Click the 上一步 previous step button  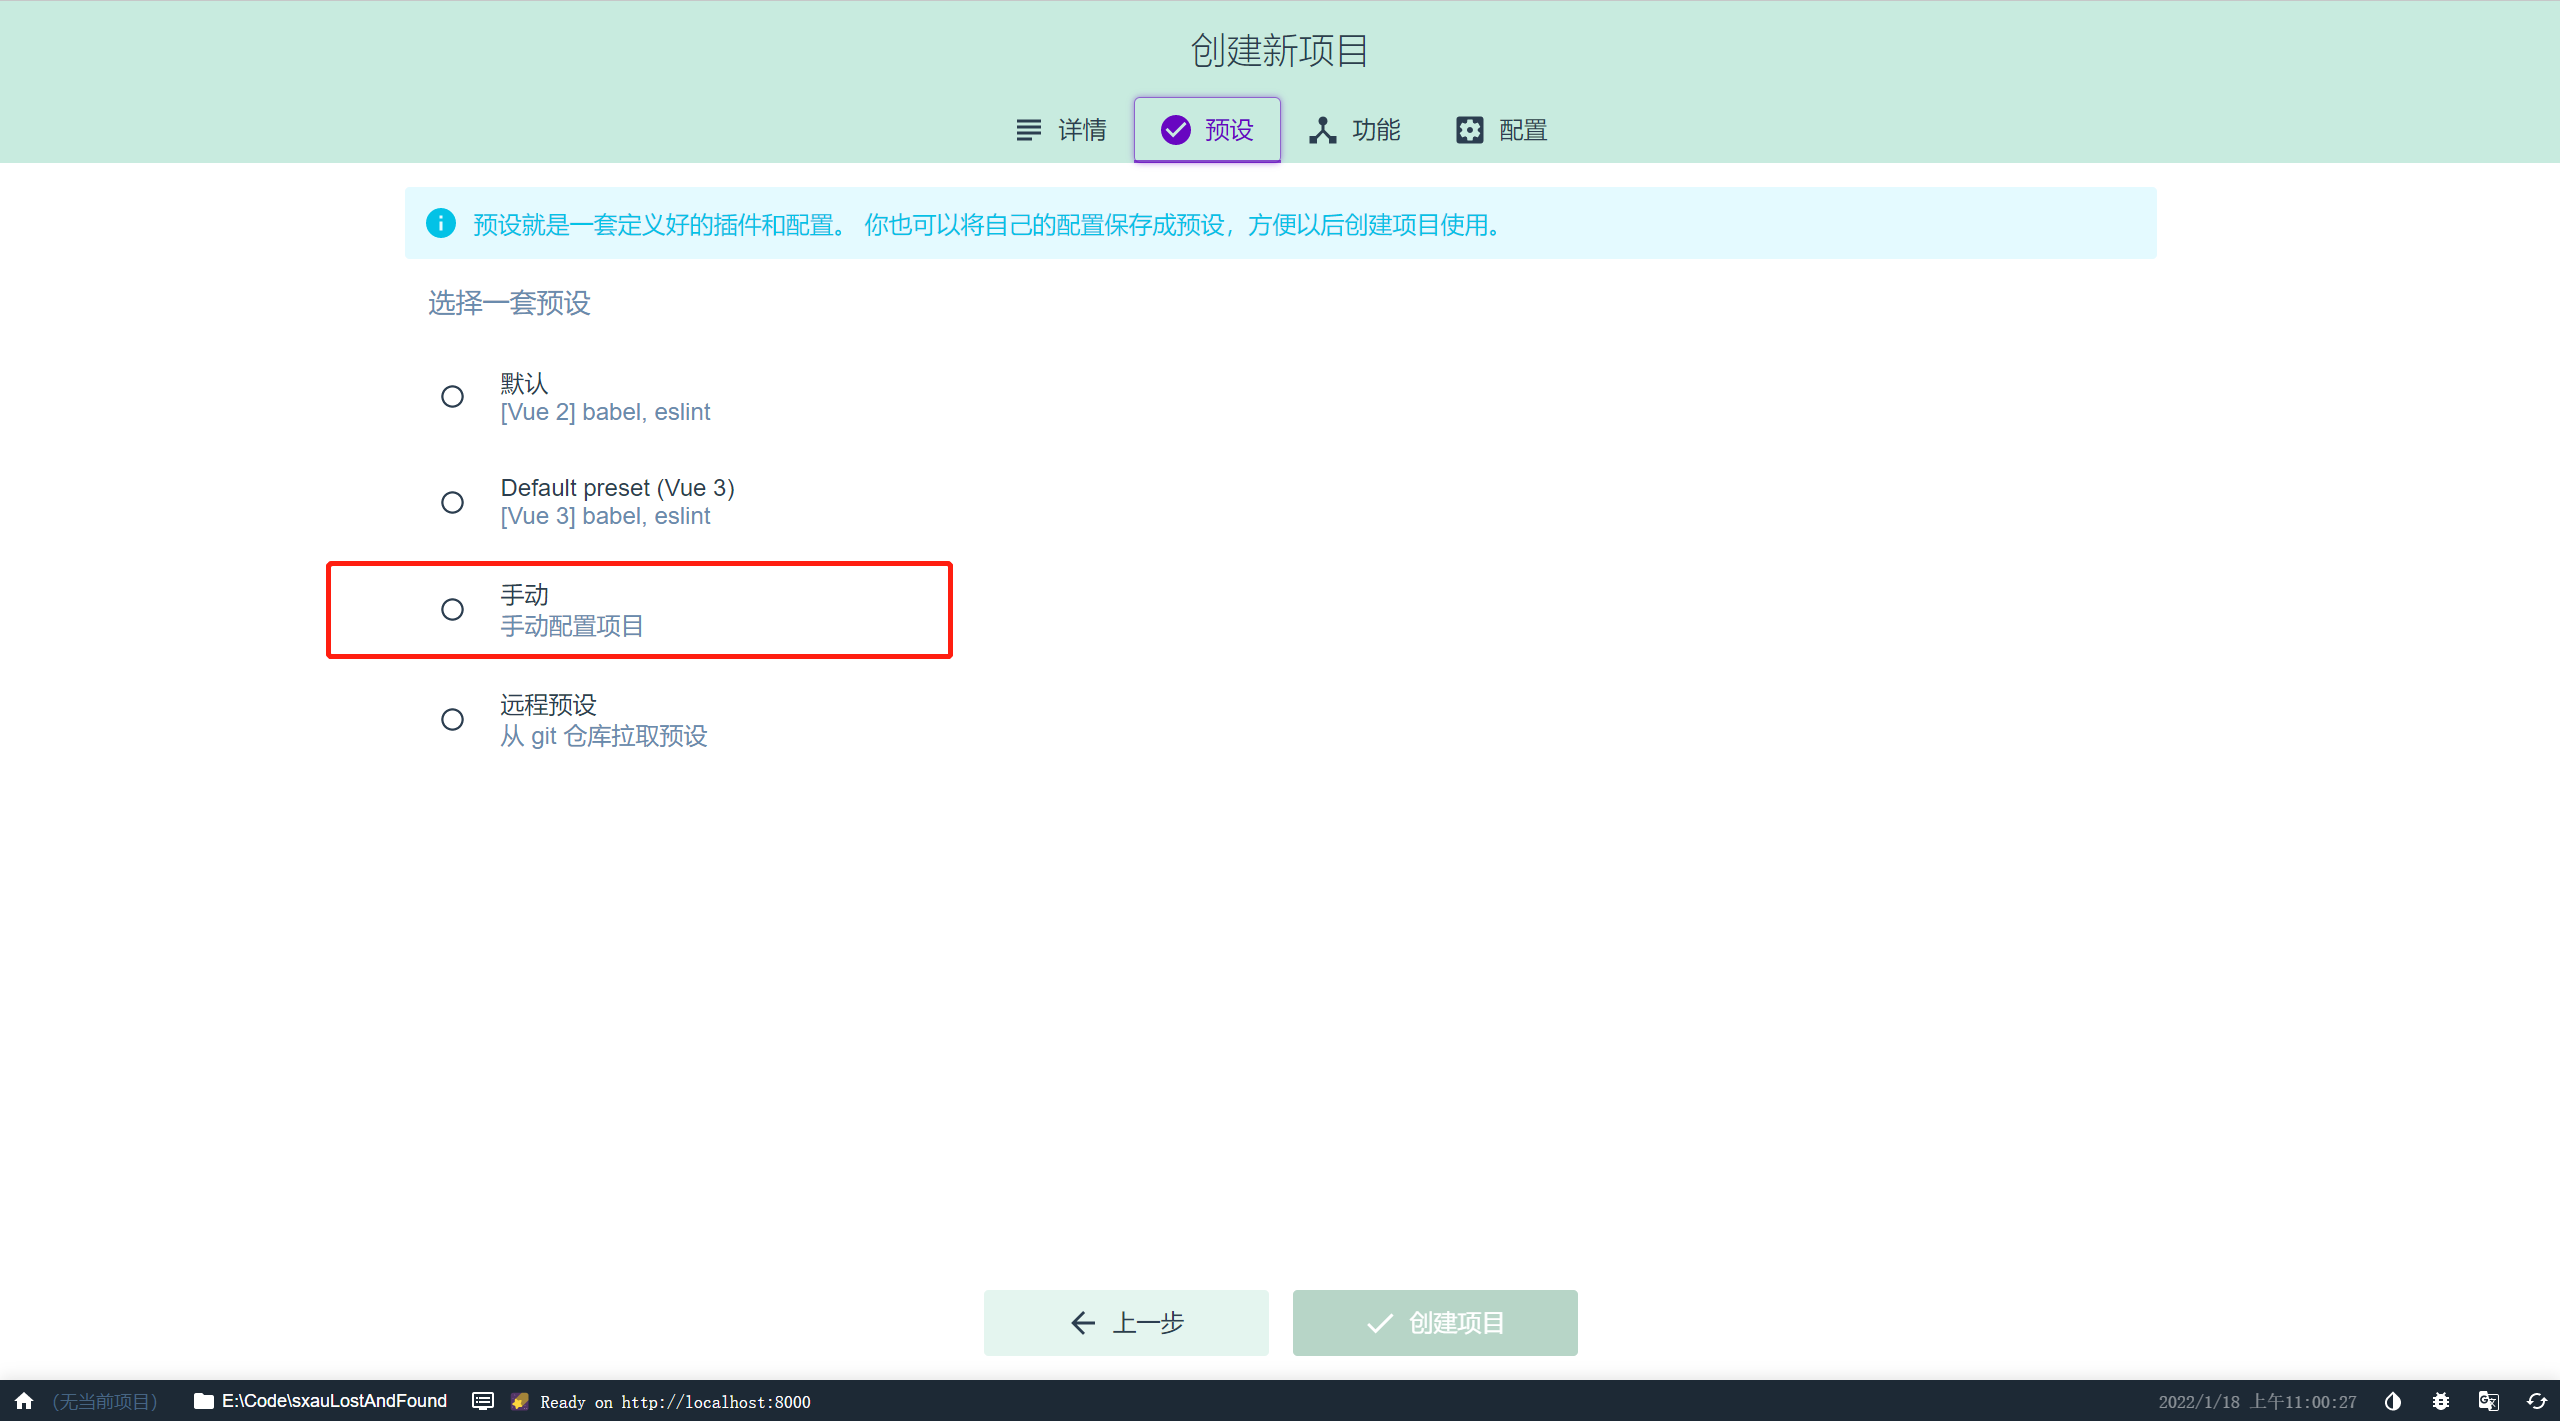click(1126, 1322)
